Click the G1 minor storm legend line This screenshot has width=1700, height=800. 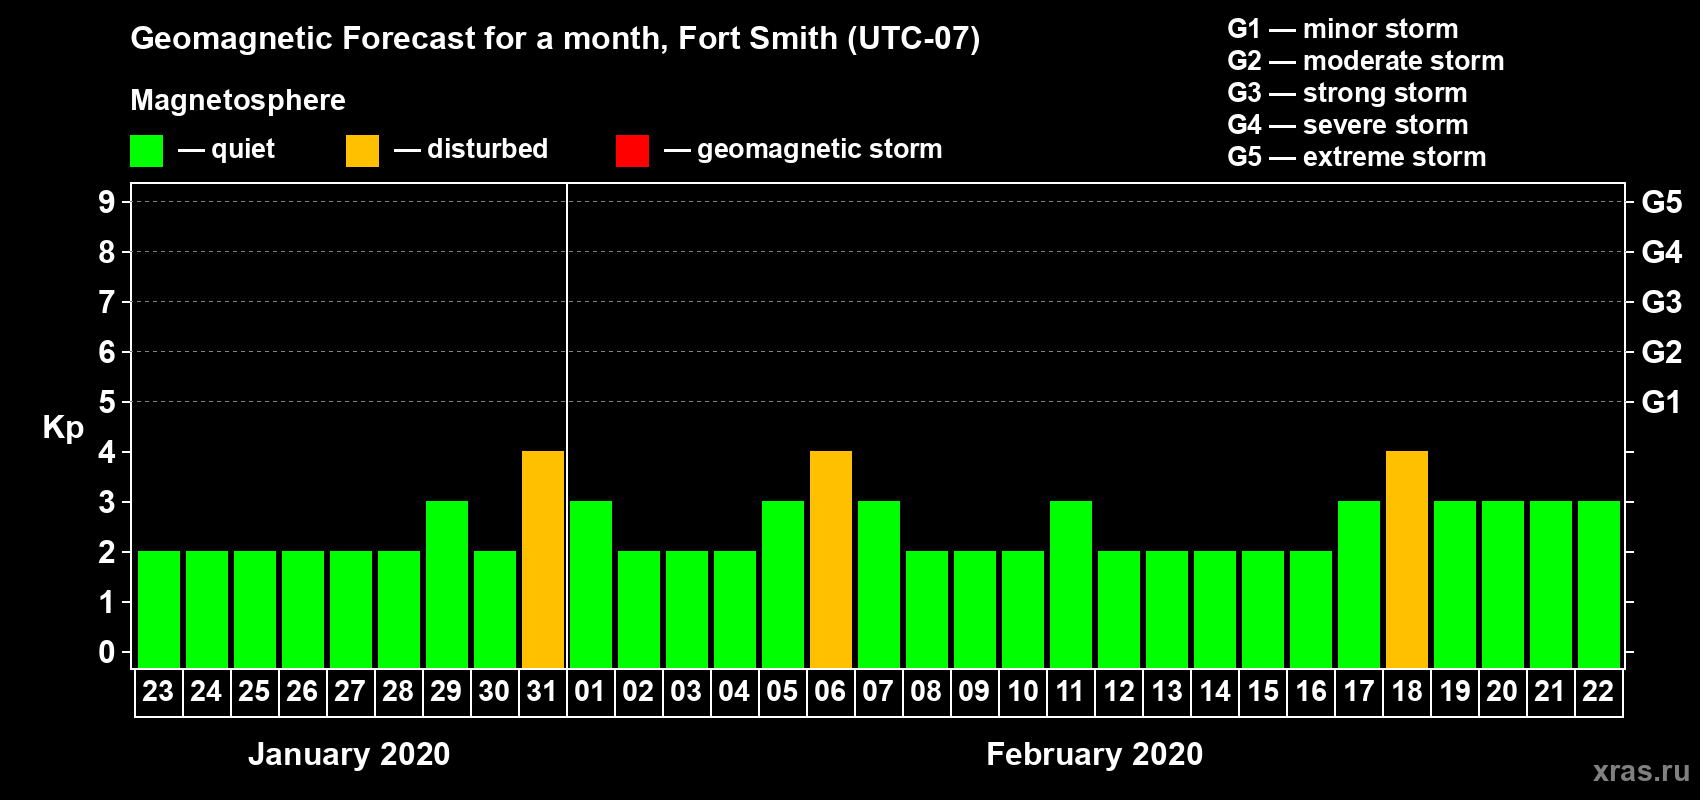click(1343, 29)
